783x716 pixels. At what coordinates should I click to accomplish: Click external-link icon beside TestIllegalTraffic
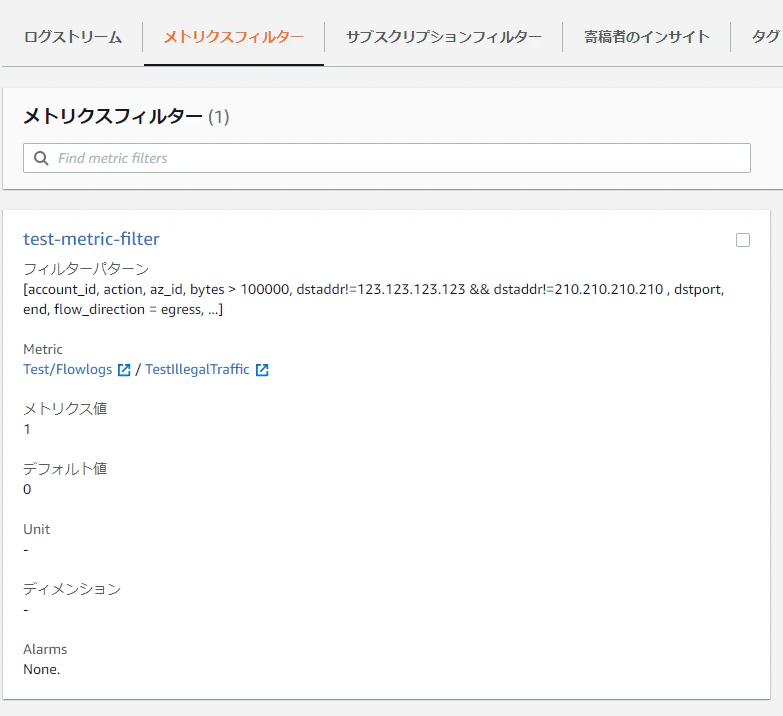[262, 370]
